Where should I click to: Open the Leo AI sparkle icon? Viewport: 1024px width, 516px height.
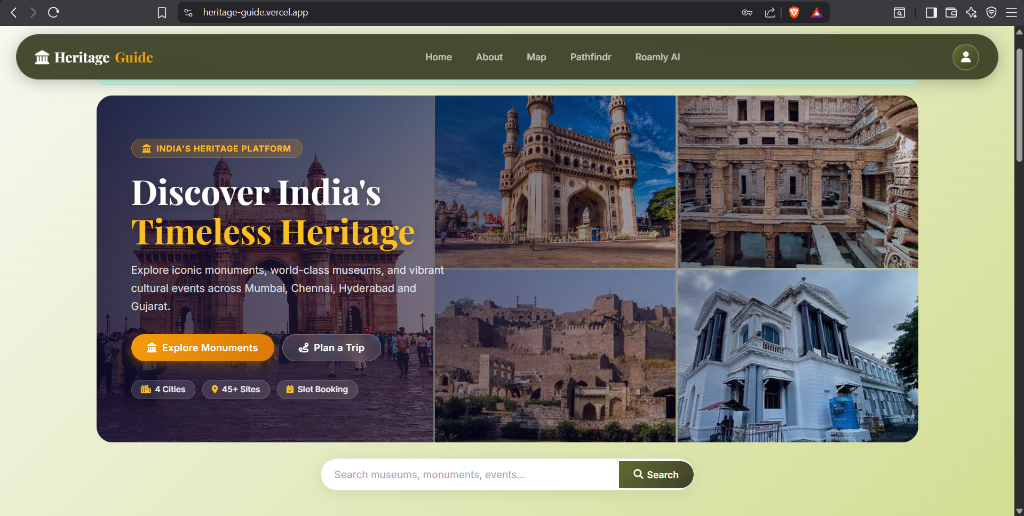[x=971, y=12]
